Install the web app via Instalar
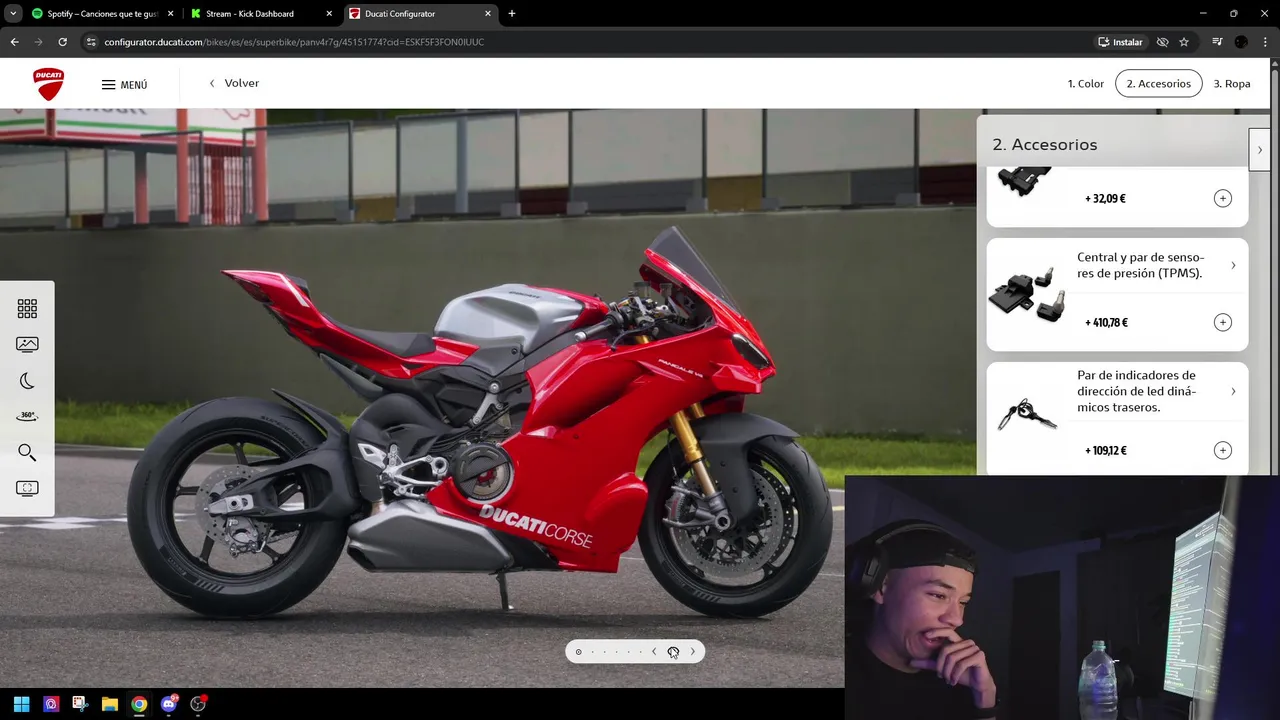The height and width of the screenshot is (720, 1280). coord(1120,42)
